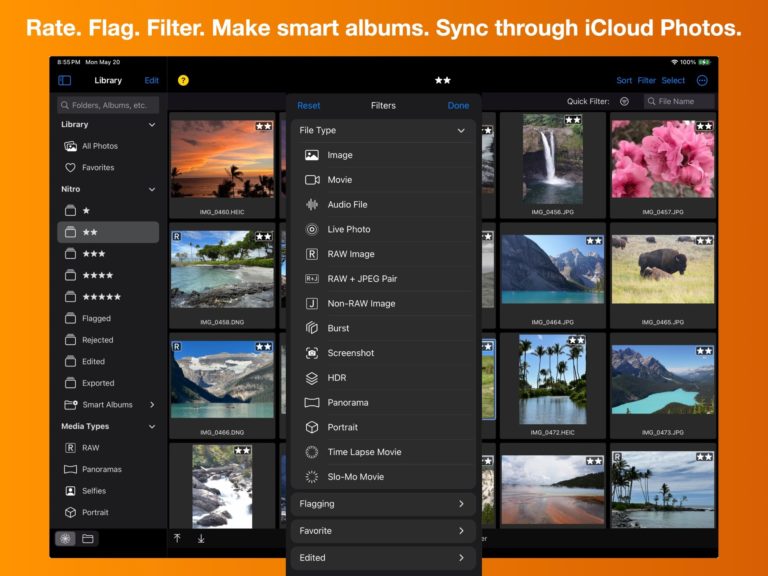The height and width of the screenshot is (576, 768).
Task: Collapse the Nitro sidebar section
Action: [x=152, y=189]
